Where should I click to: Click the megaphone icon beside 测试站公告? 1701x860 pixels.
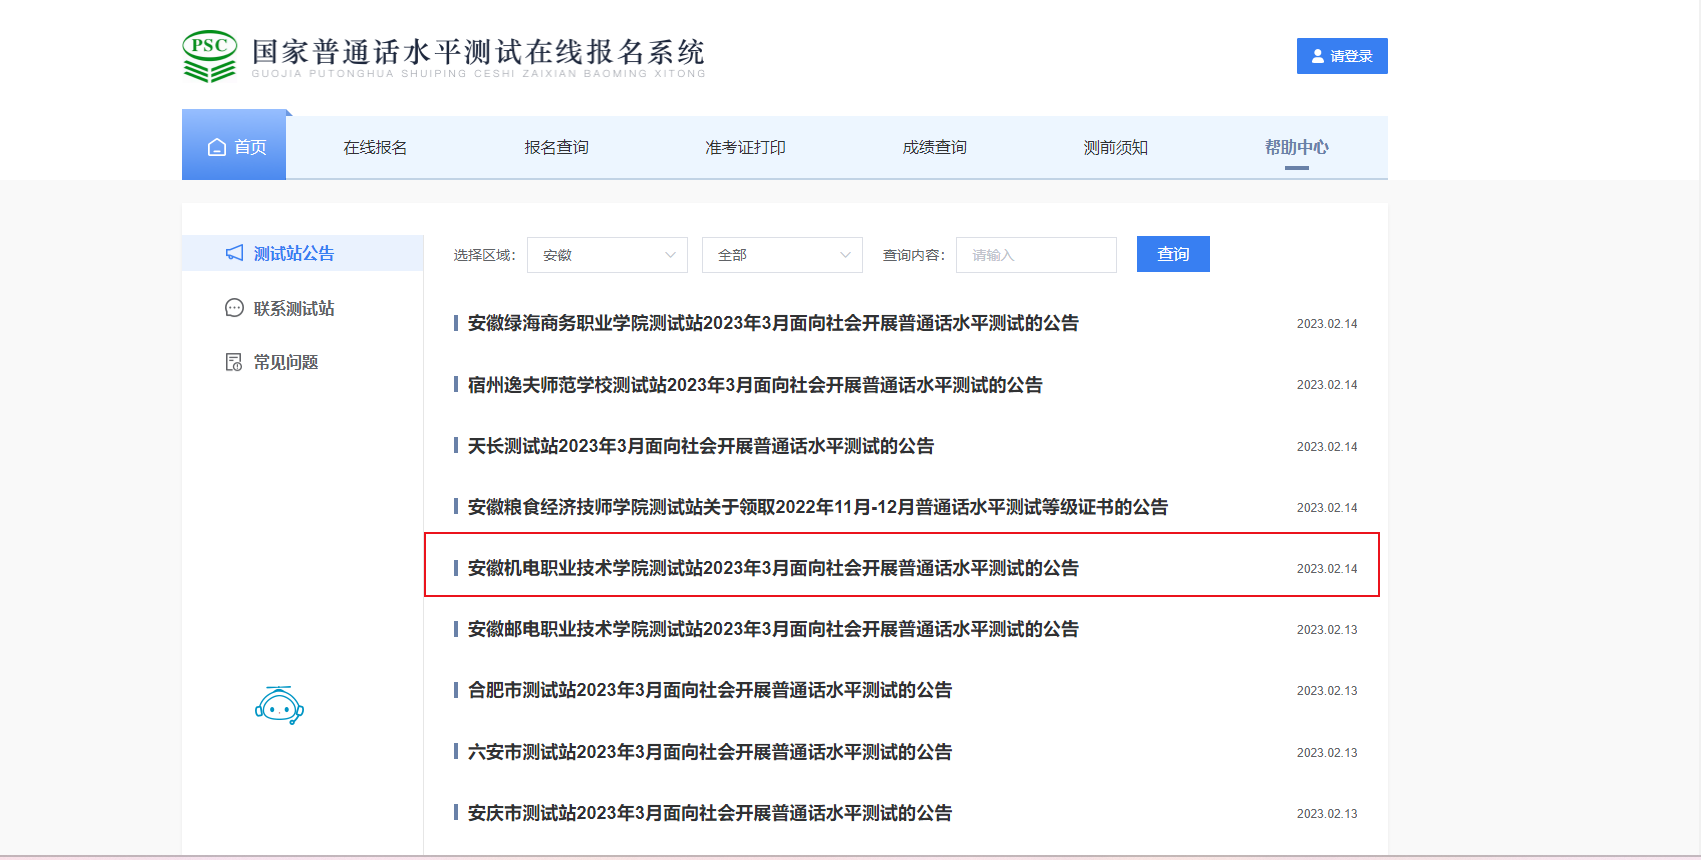pos(234,253)
